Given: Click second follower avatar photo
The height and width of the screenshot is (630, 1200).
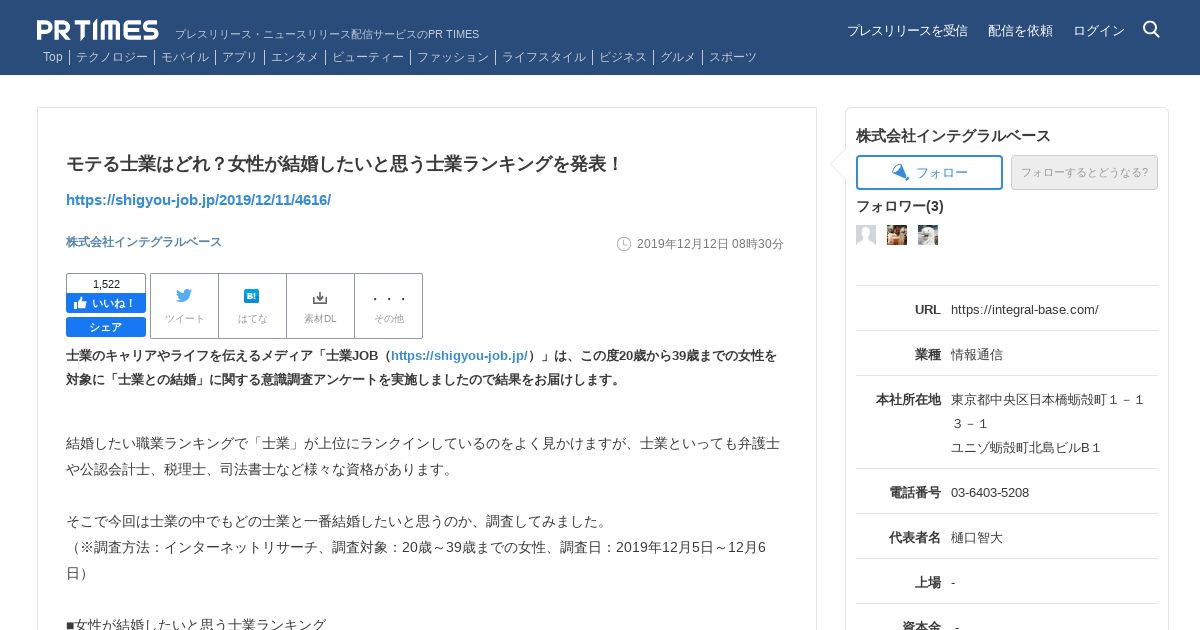Looking at the screenshot, I should 897,235.
